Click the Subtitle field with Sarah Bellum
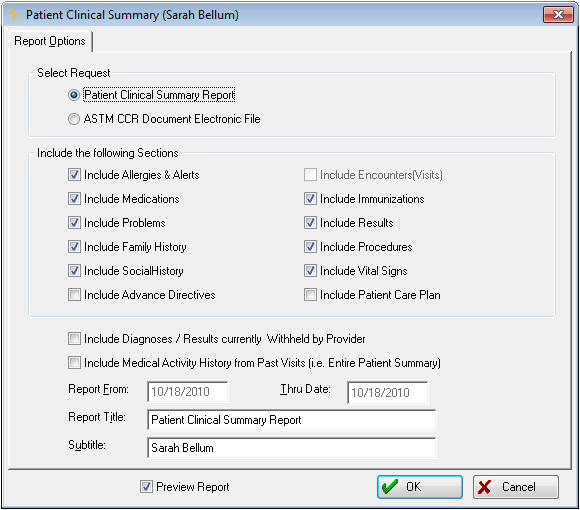The image size is (580, 510). pyautogui.click(x=291, y=448)
